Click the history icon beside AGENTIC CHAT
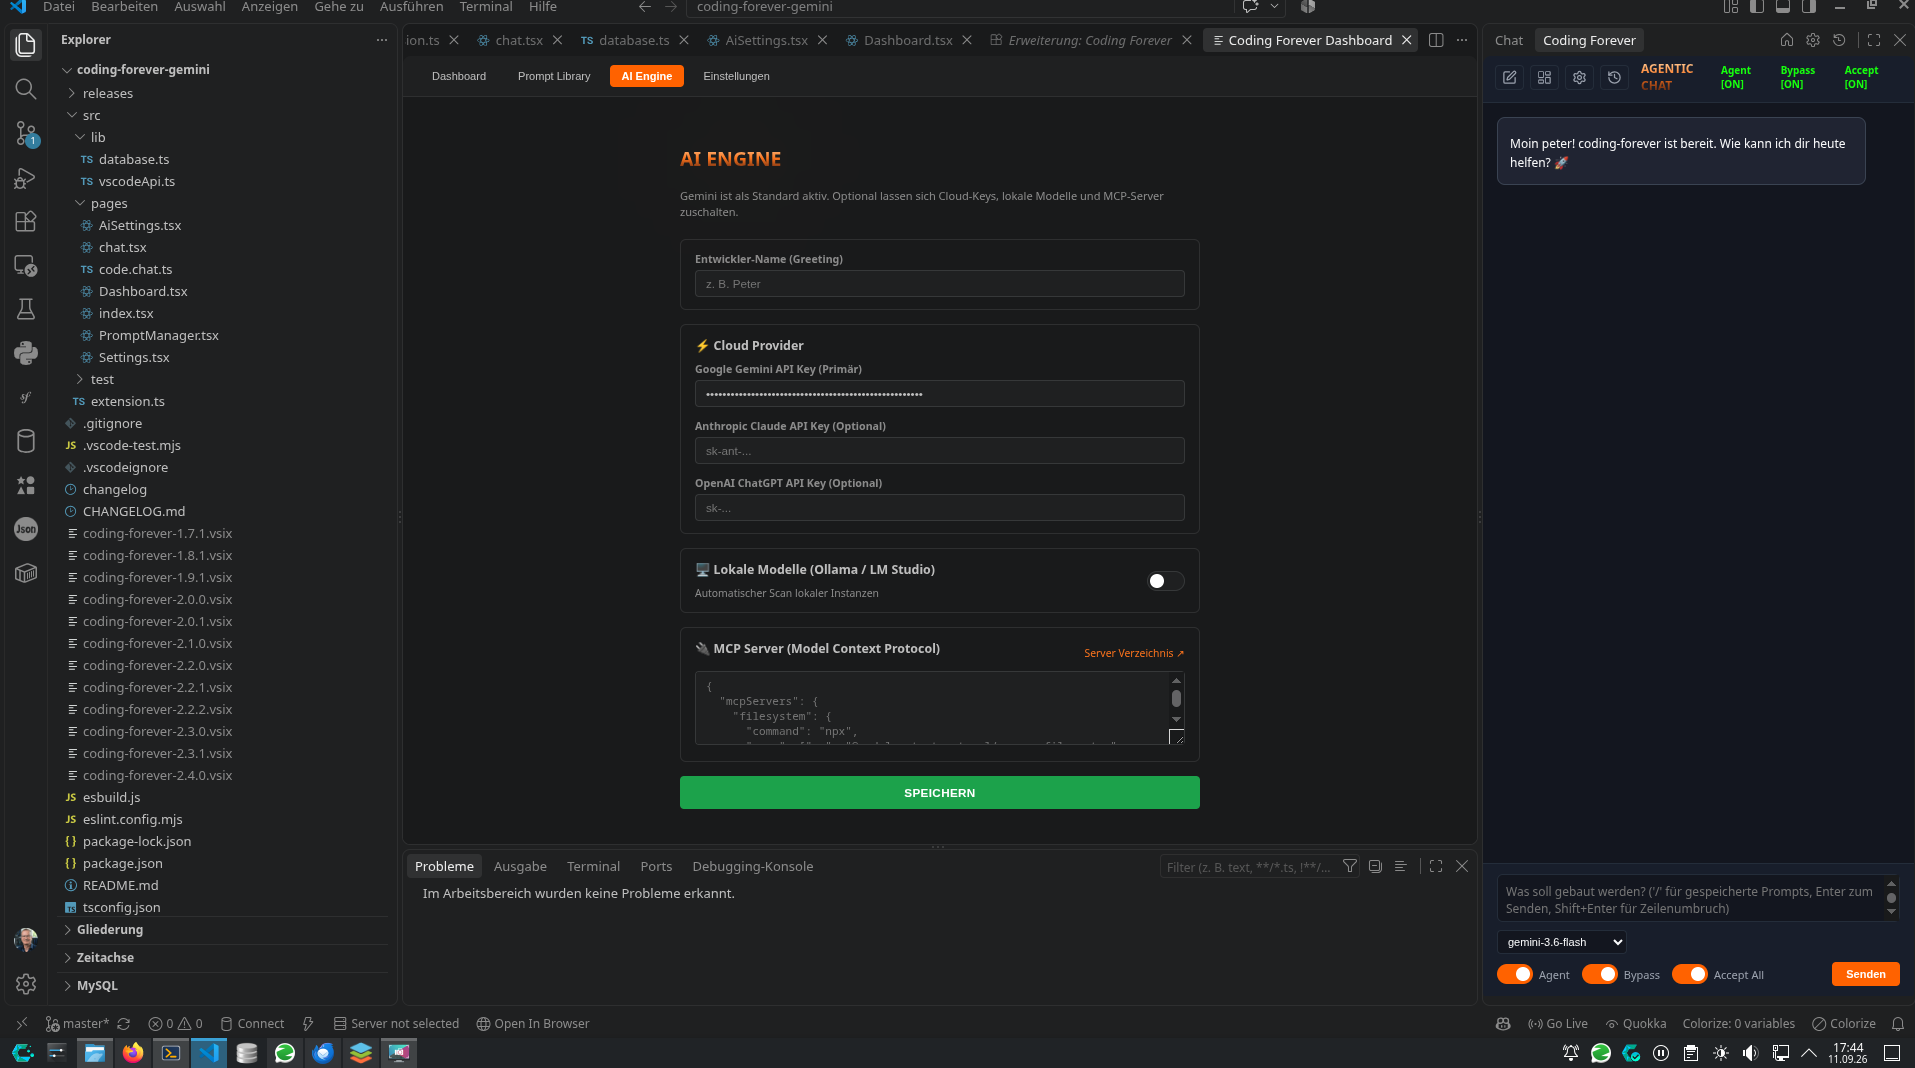 [x=1614, y=77]
